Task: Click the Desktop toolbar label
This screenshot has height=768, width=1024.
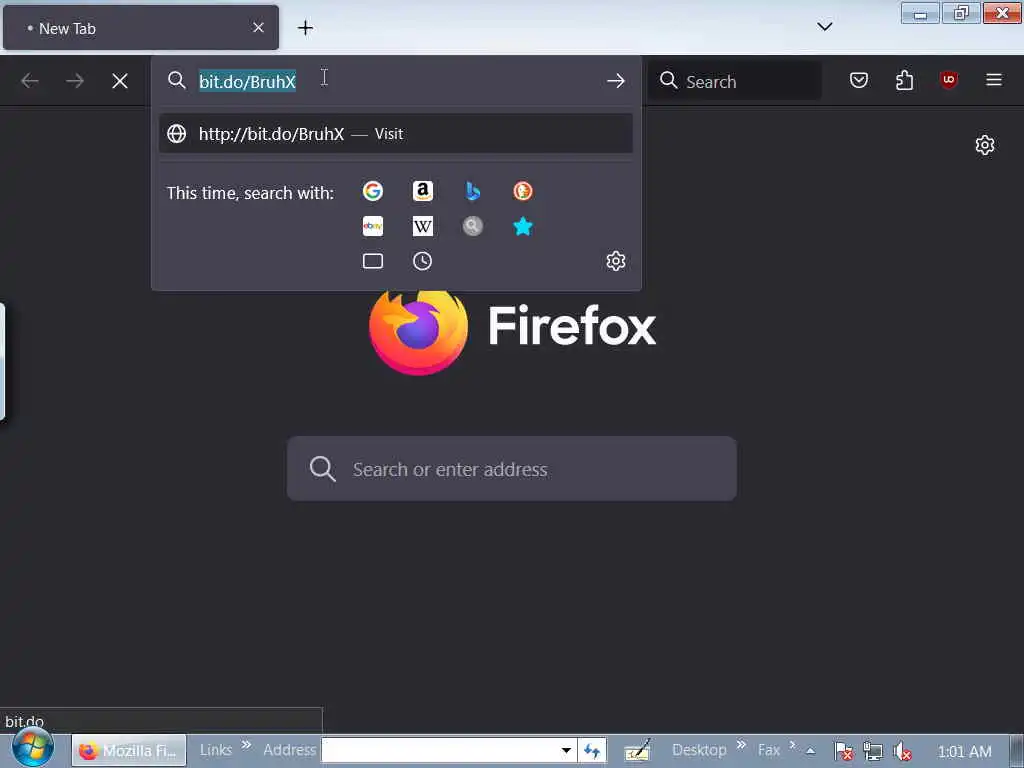Action: click(699, 750)
